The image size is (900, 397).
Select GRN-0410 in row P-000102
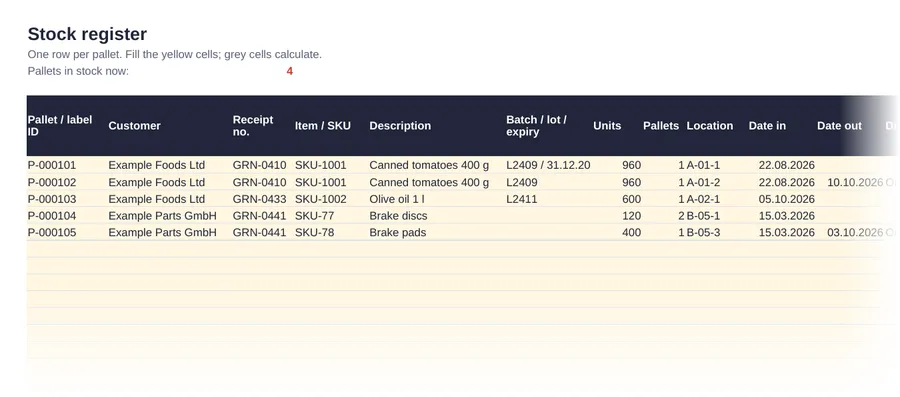point(259,182)
